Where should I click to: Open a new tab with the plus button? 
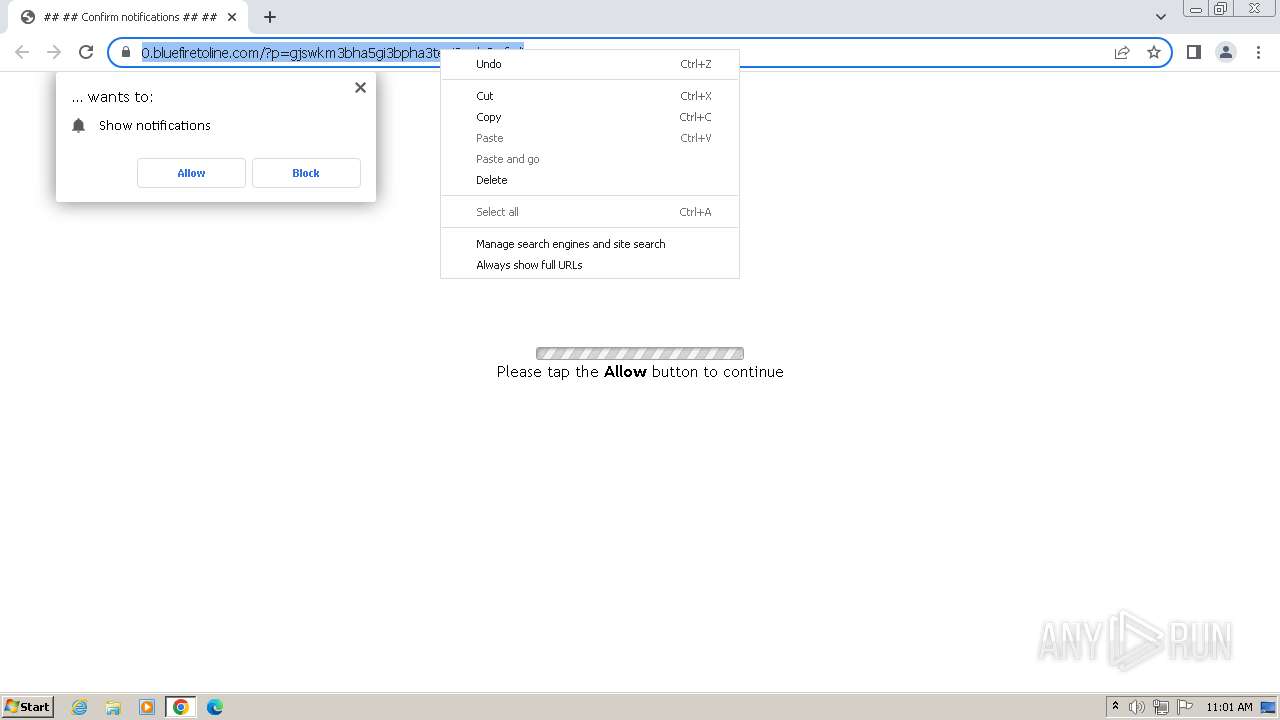pyautogui.click(x=270, y=17)
